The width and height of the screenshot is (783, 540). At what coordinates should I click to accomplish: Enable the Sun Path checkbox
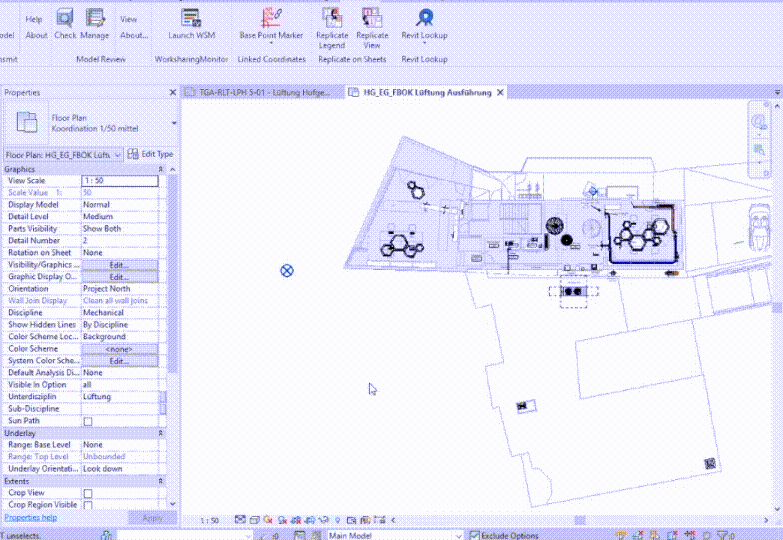(87, 421)
